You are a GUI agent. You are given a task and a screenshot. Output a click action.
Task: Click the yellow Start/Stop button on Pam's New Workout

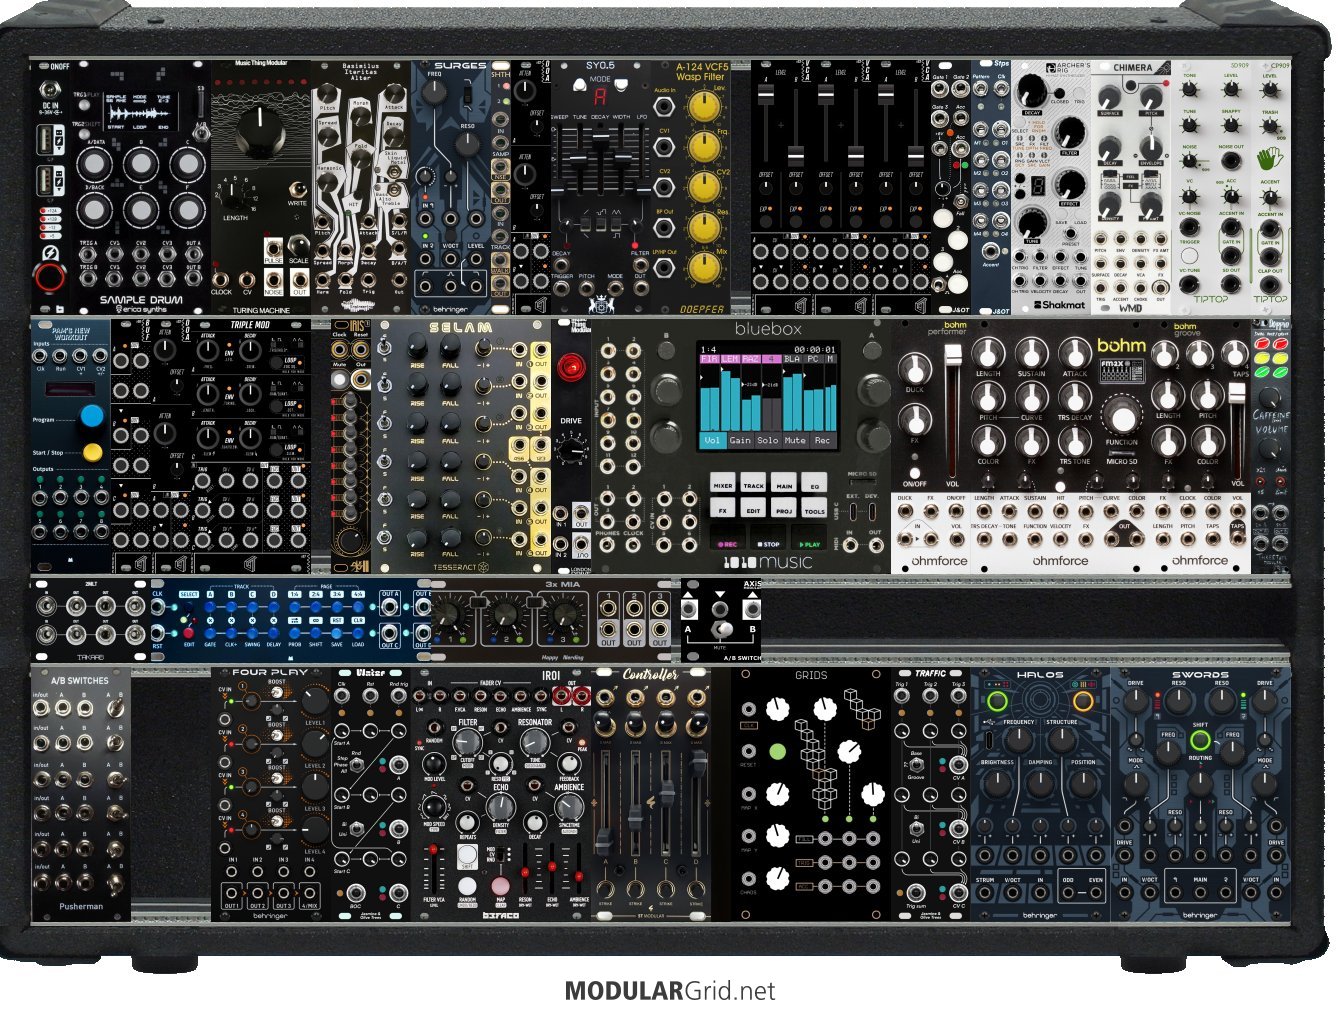tap(93, 452)
